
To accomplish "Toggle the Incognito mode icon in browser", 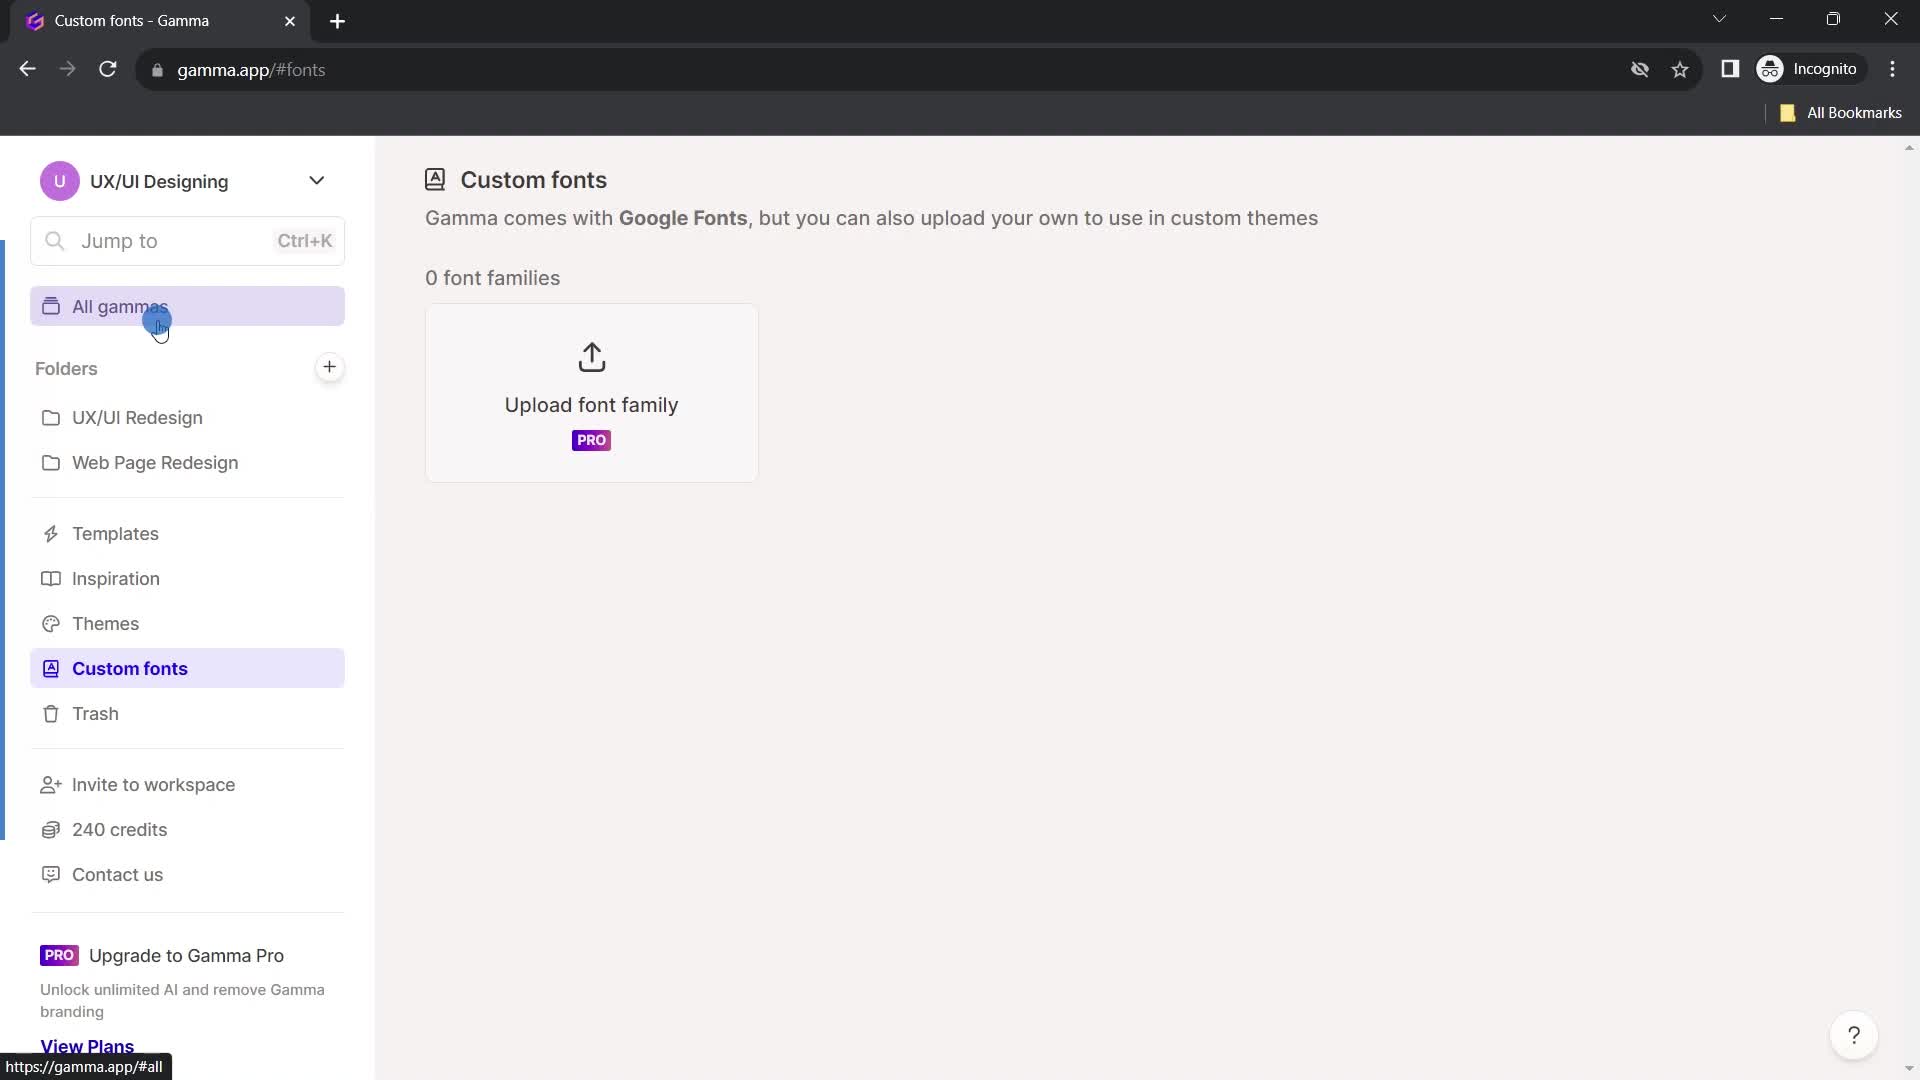I will pyautogui.click(x=1772, y=69).
